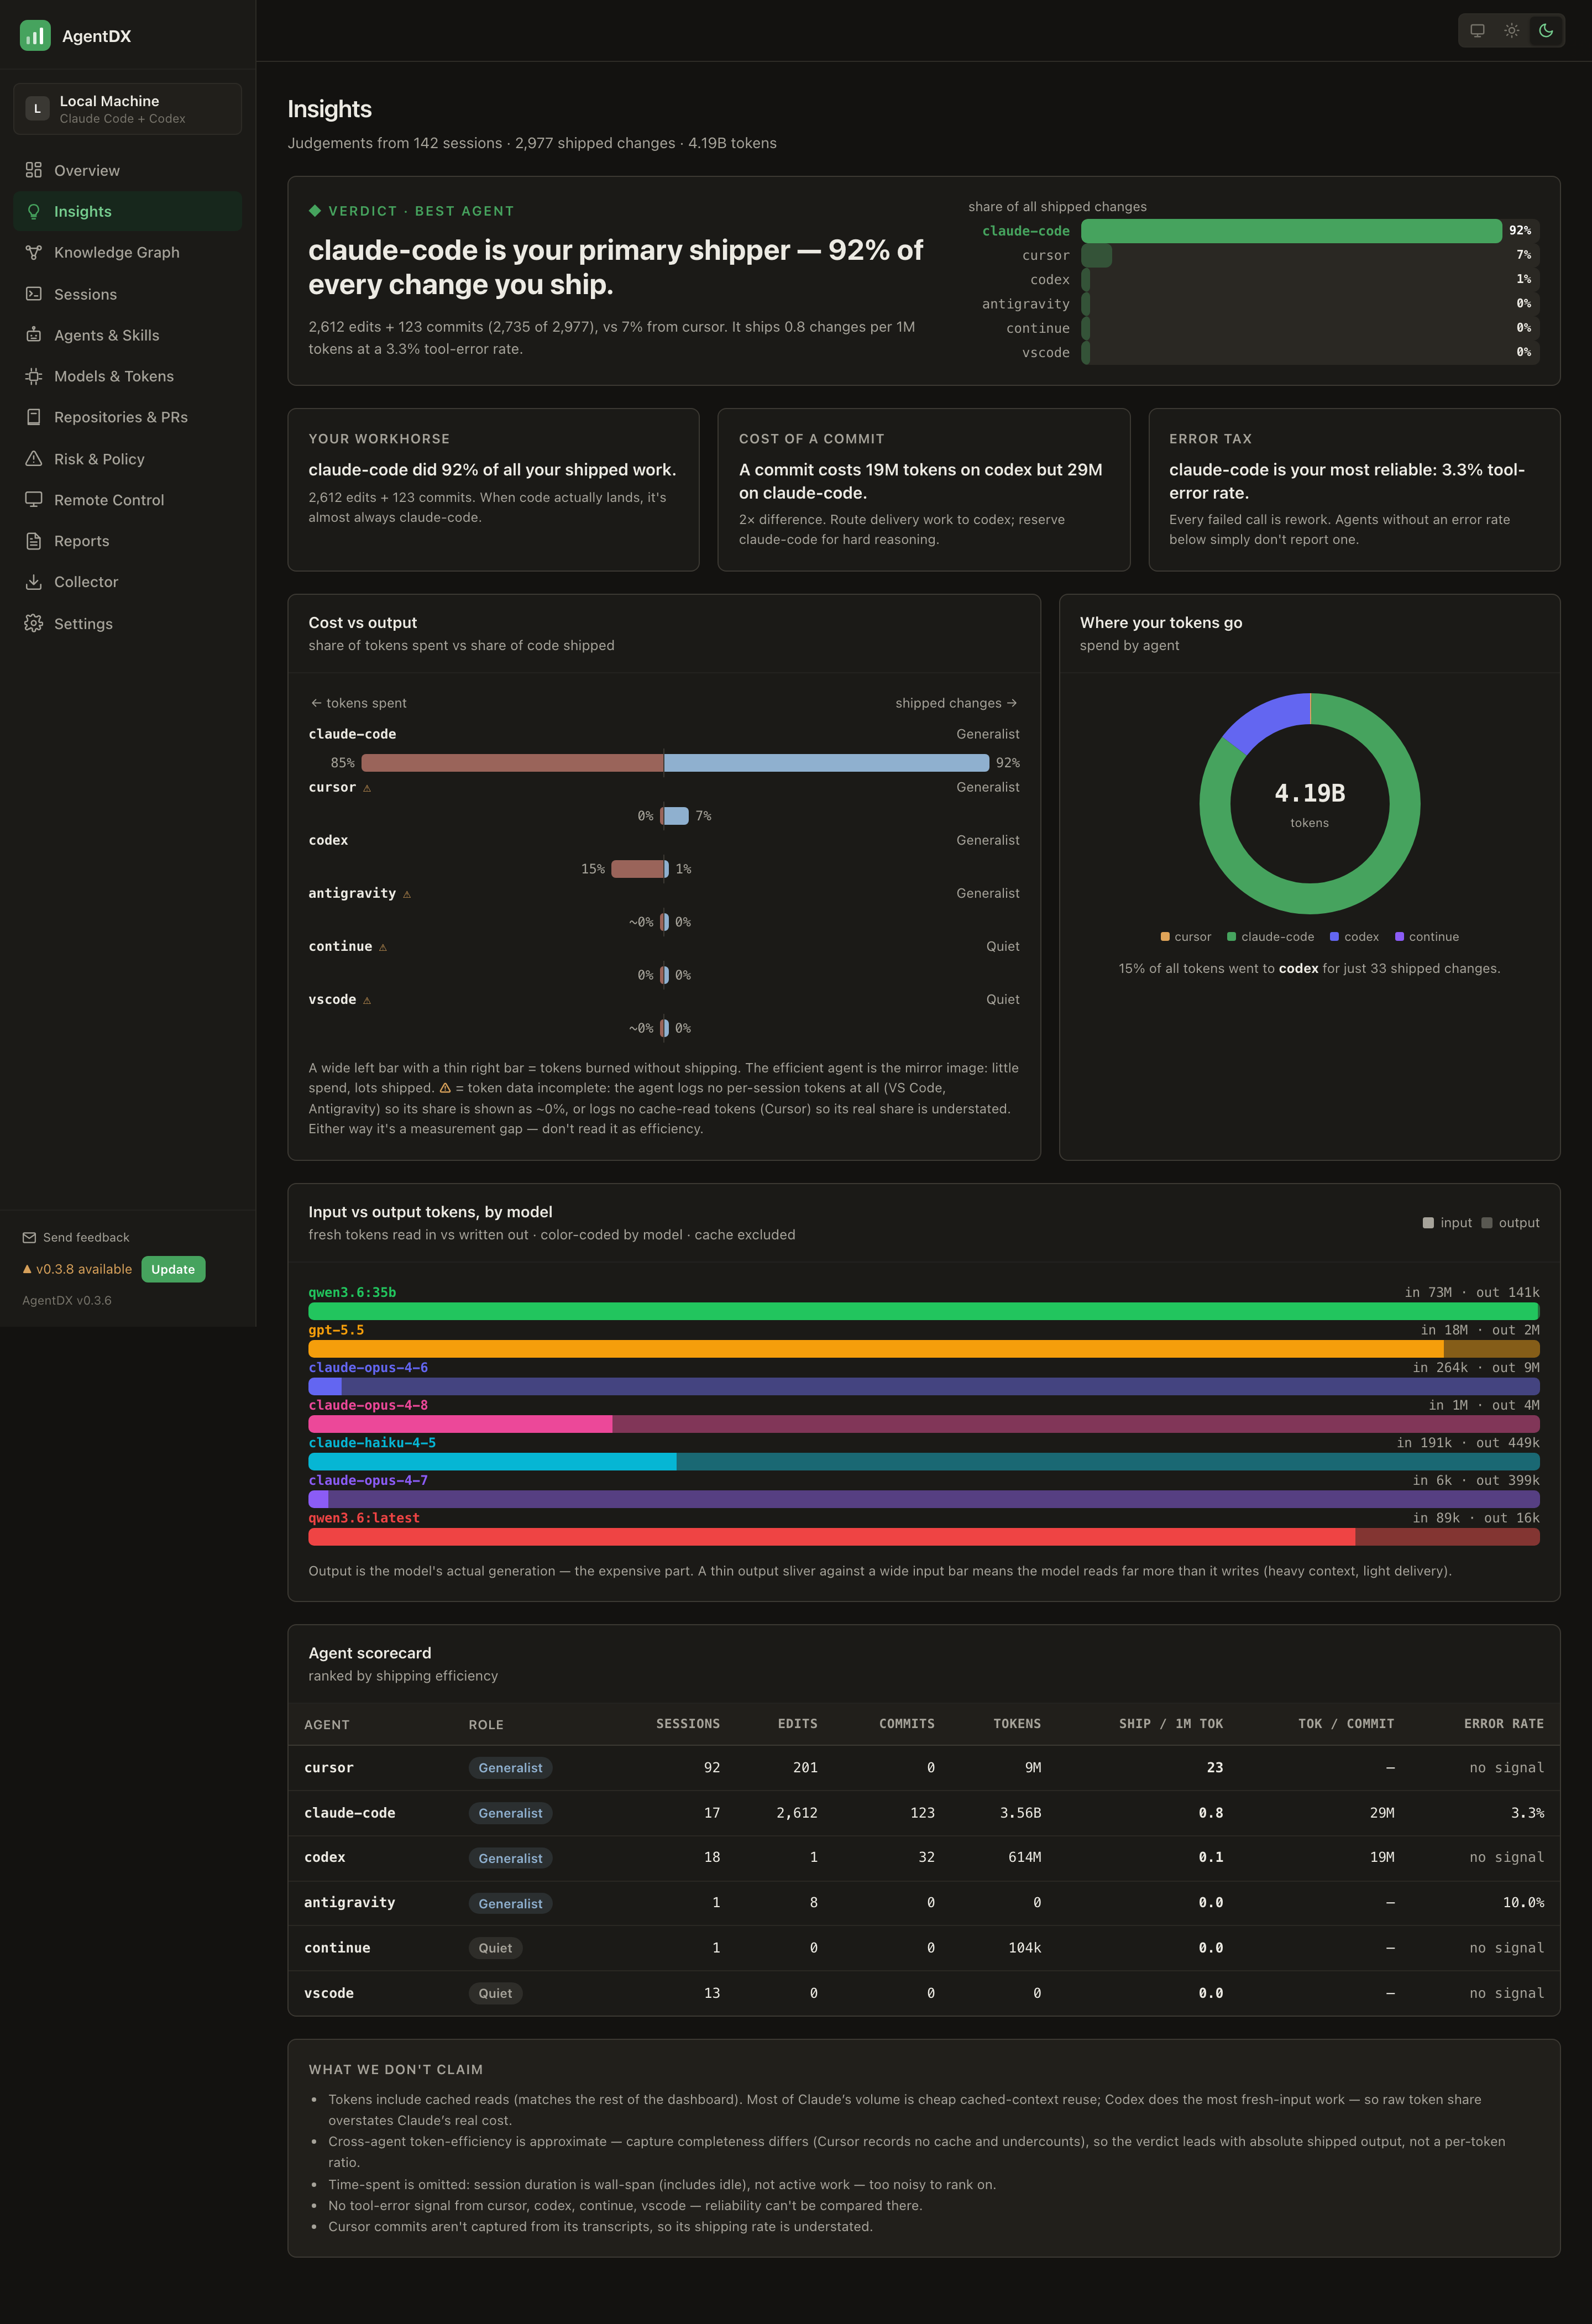Viewport: 1592px width, 2324px height.
Task: Click the gpt-5.5 orange token bar
Action: (923, 1349)
